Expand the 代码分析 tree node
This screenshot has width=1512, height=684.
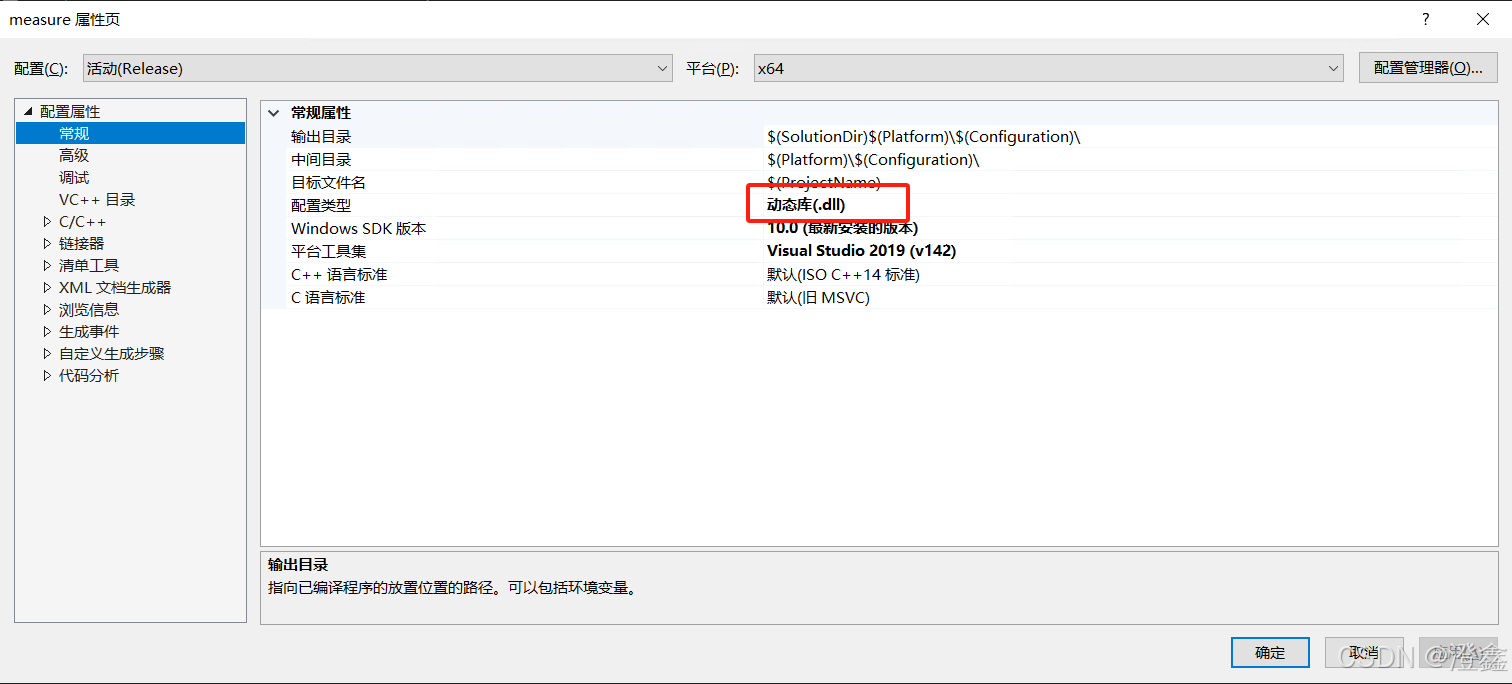point(47,375)
